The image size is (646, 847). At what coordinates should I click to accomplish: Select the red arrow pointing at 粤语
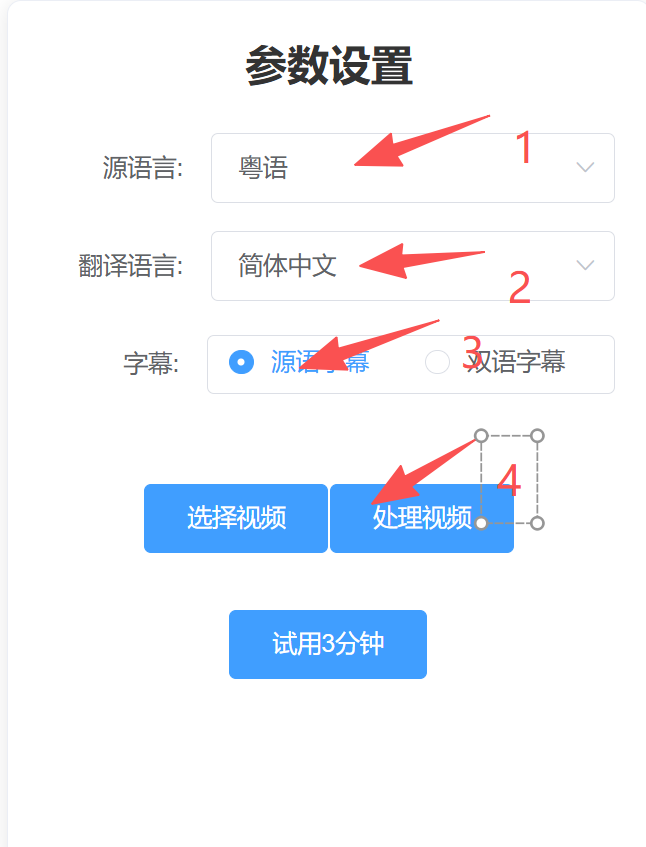pos(421,141)
